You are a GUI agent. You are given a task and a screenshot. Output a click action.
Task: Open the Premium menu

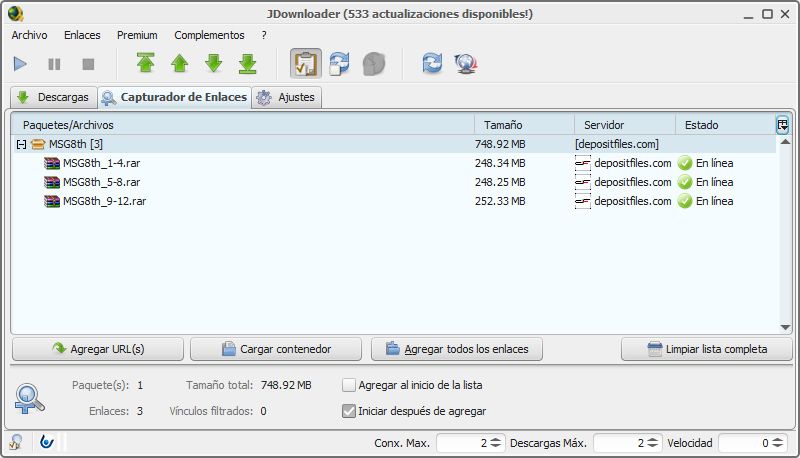pos(137,35)
